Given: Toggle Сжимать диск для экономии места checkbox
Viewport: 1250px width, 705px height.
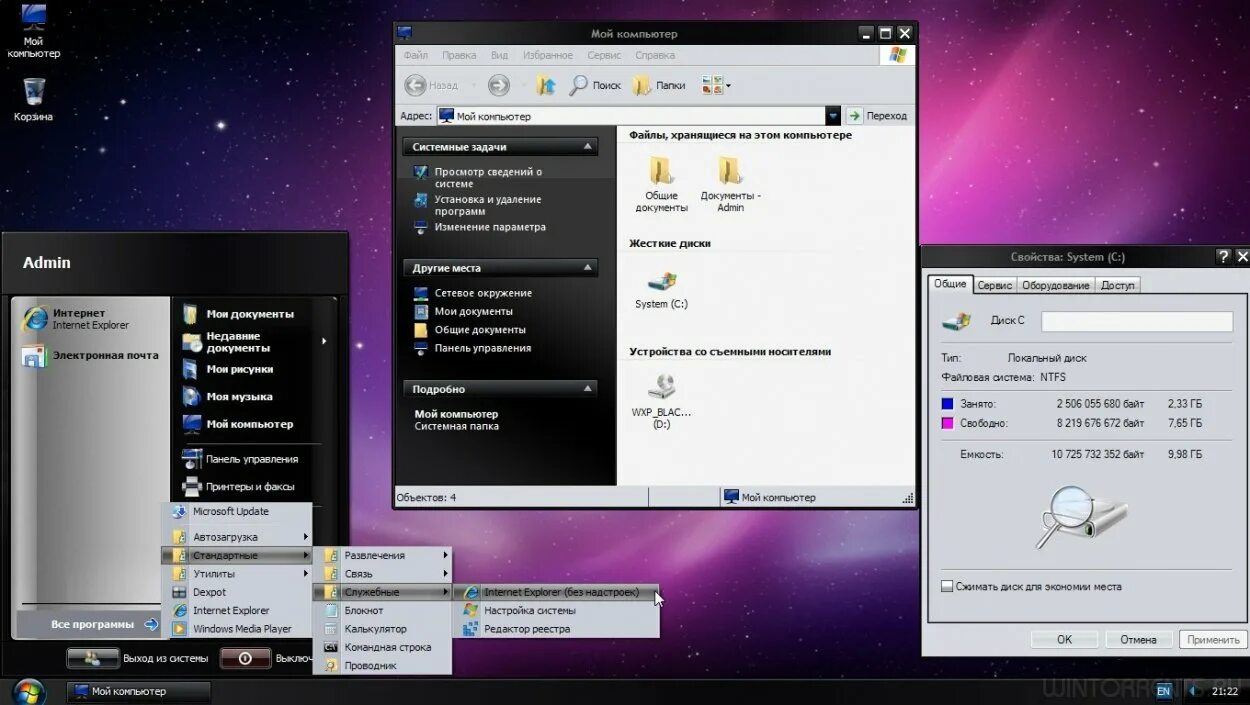Looking at the screenshot, I should 947,587.
